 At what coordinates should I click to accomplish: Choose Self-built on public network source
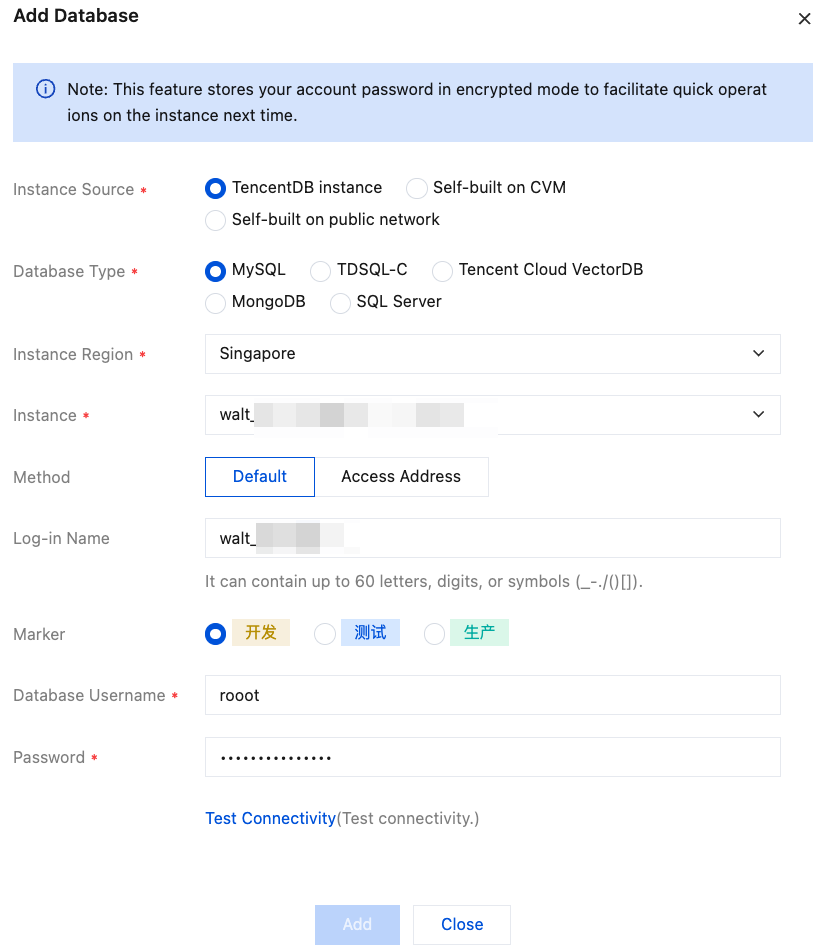[215, 220]
